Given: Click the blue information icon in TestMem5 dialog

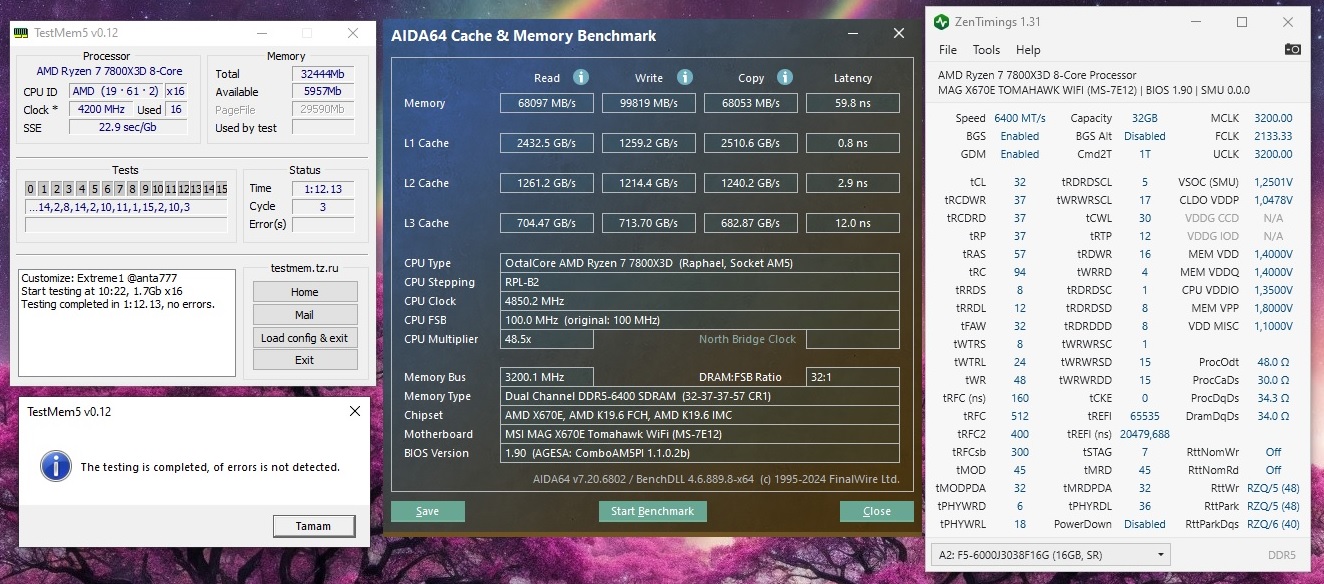Looking at the screenshot, I should (x=55, y=466).
